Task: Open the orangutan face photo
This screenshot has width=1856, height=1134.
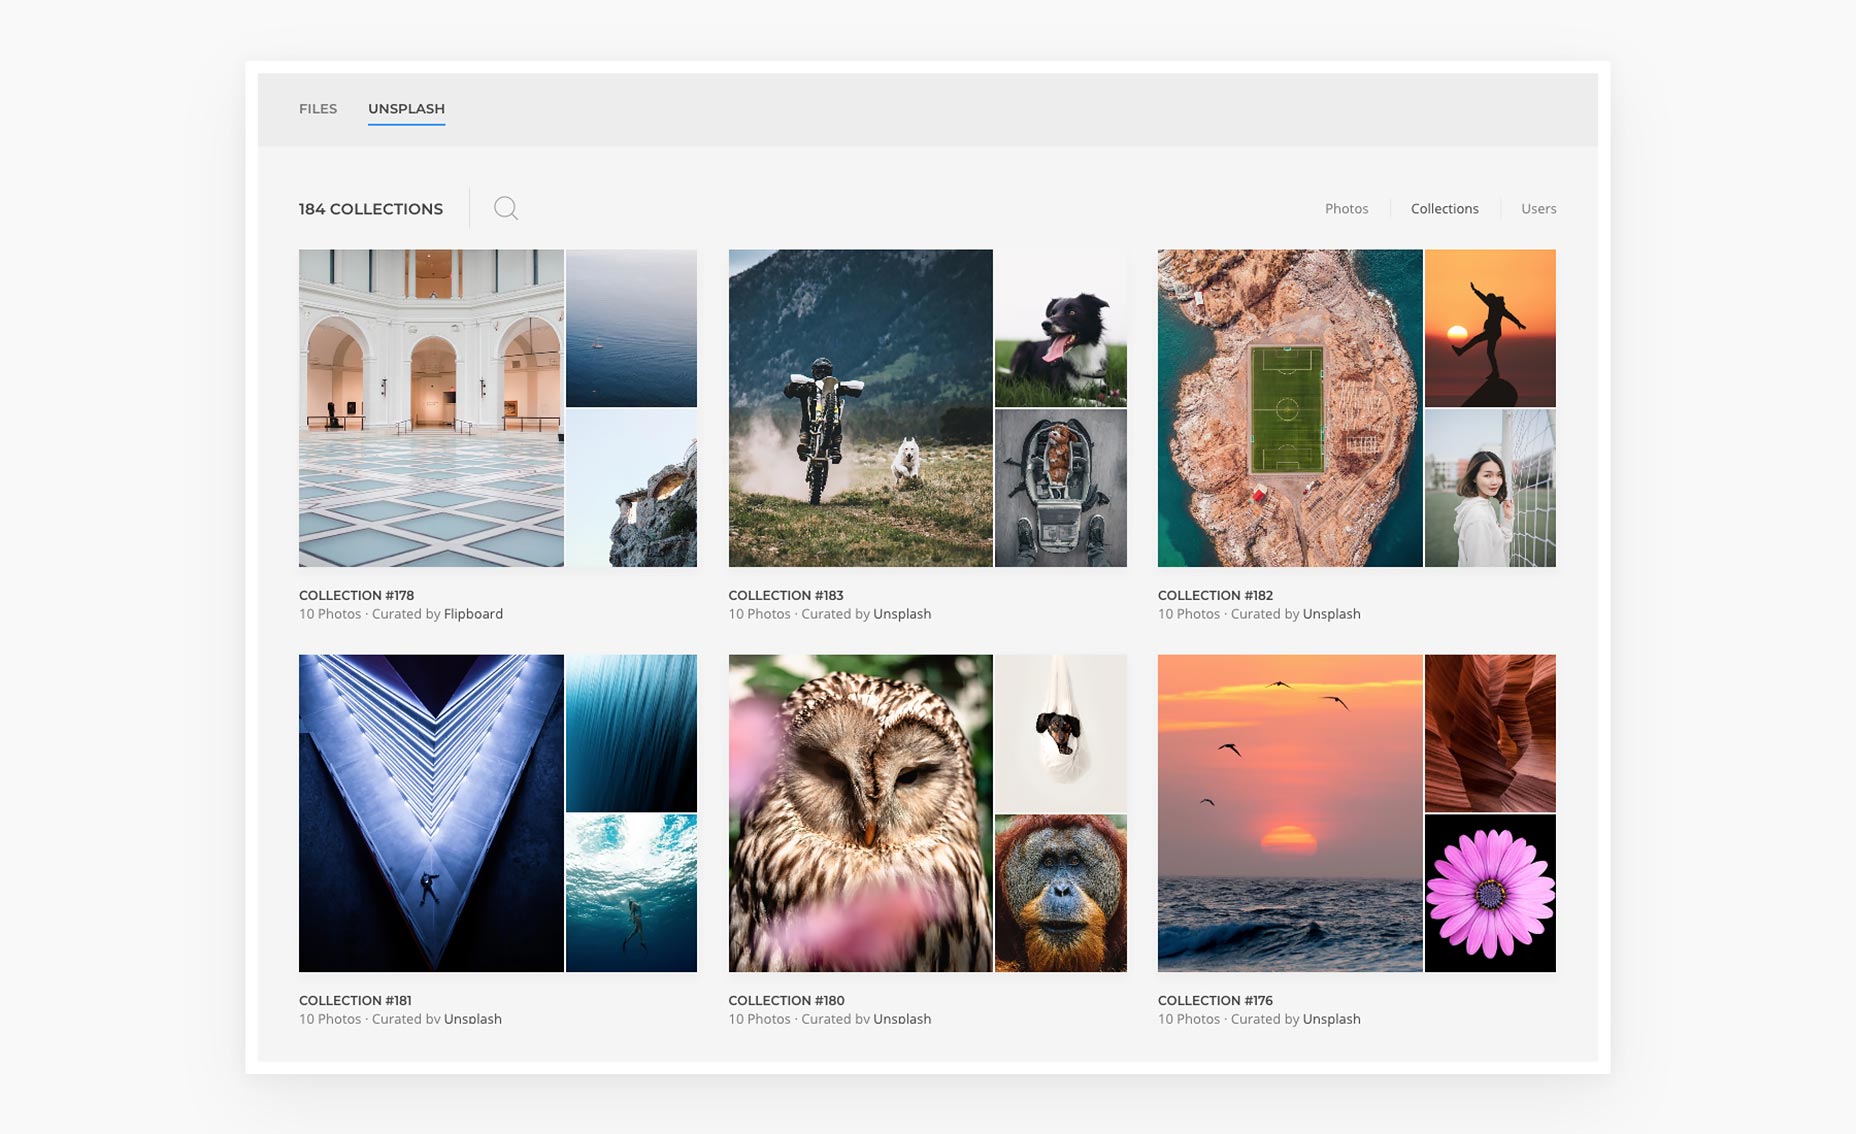Action: tap(1060, 893)
